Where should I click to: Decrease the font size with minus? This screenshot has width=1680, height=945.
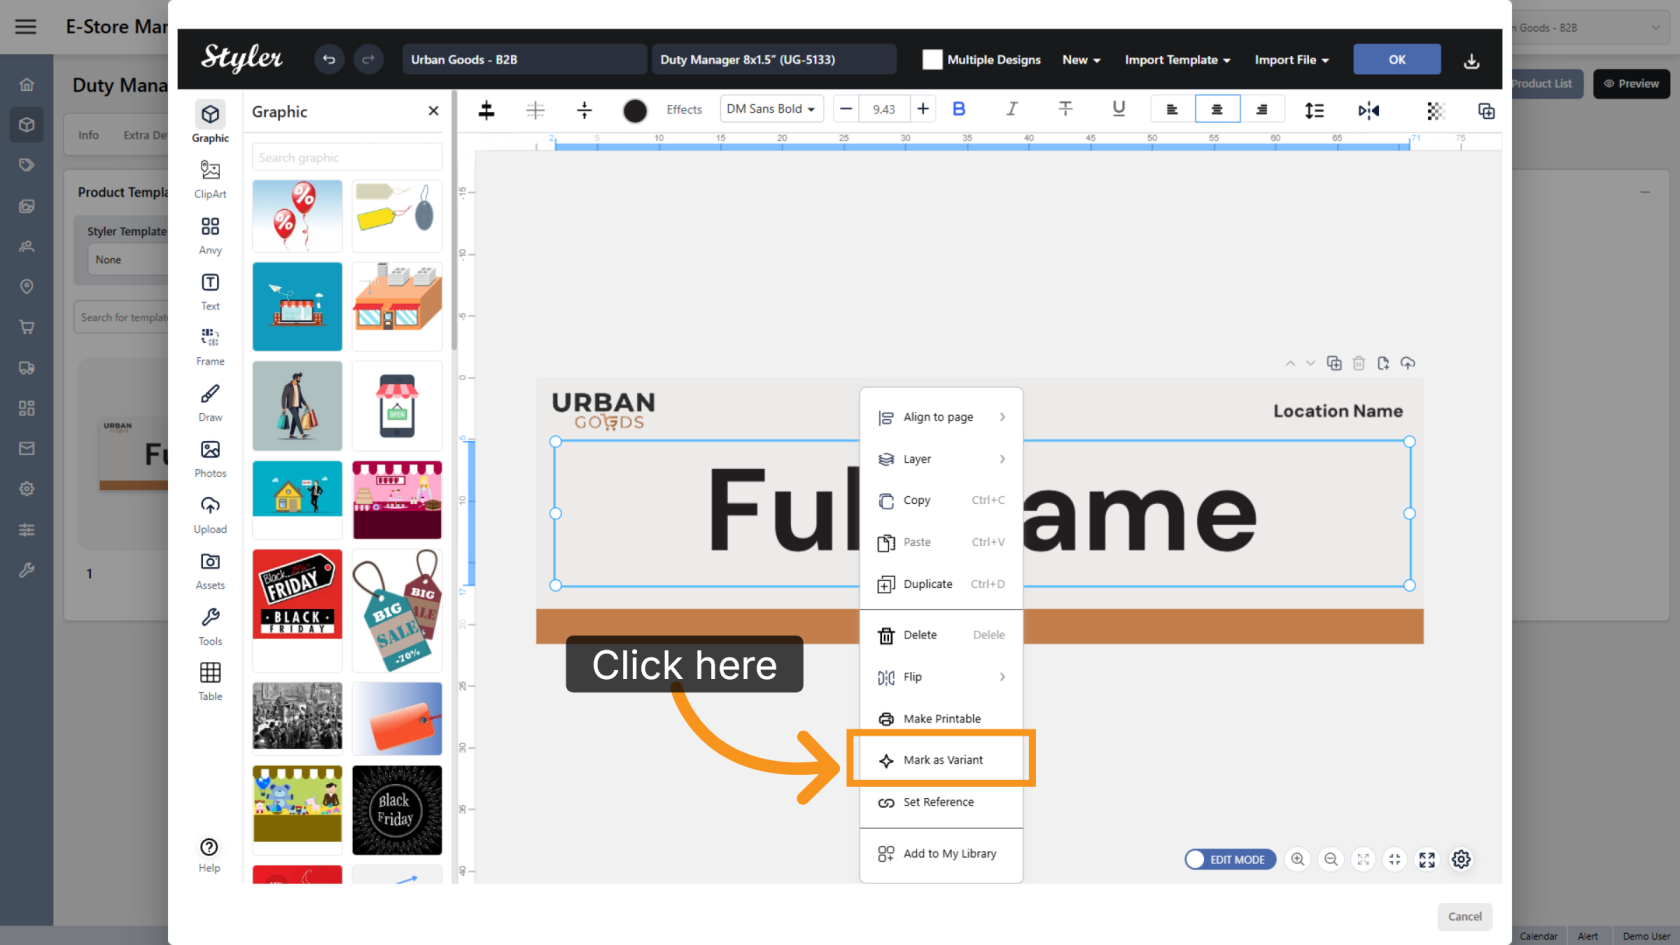pyautogui.click(x=846, y=109)
